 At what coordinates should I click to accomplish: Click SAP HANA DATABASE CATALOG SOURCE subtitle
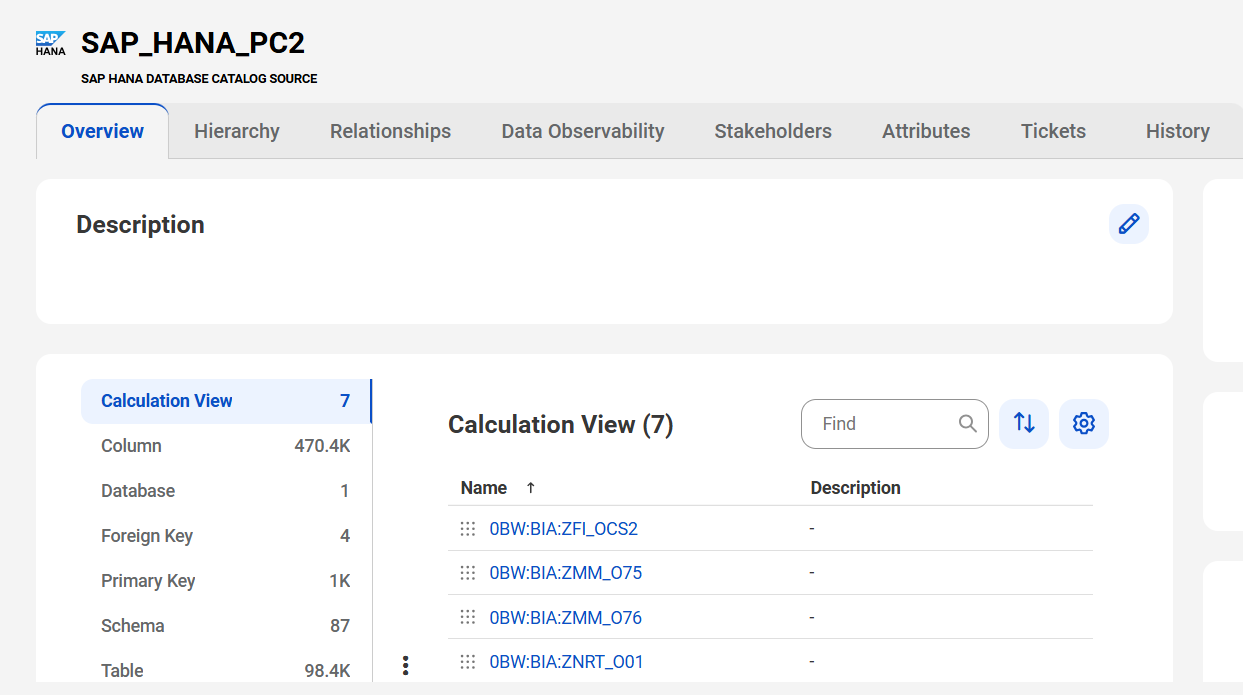click(x=199, y=78)
